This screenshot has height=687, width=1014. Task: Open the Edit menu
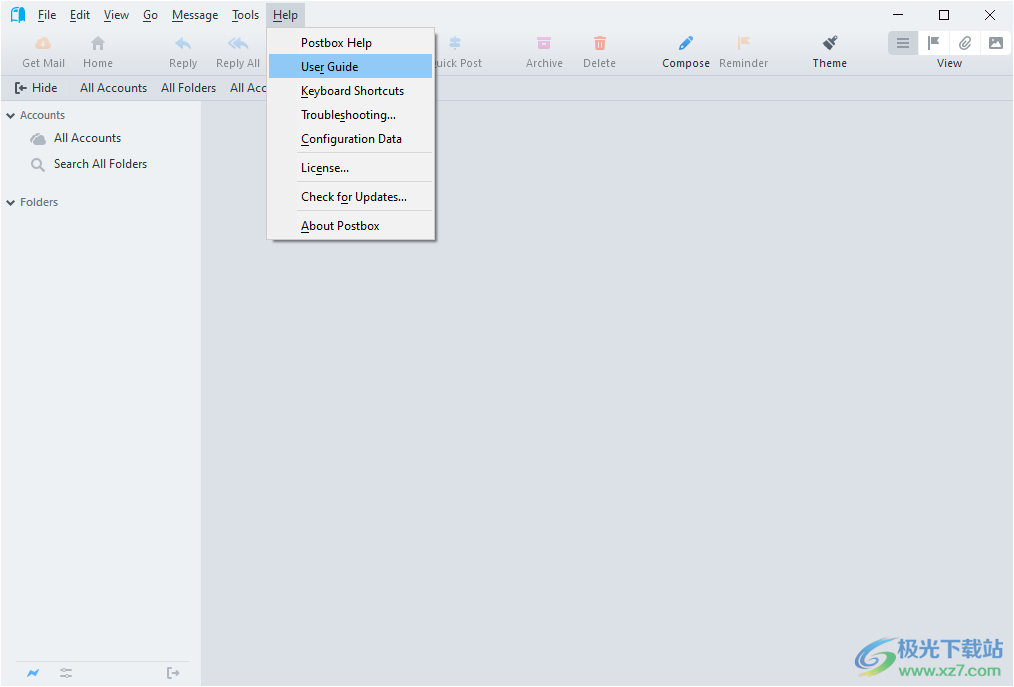80,15
